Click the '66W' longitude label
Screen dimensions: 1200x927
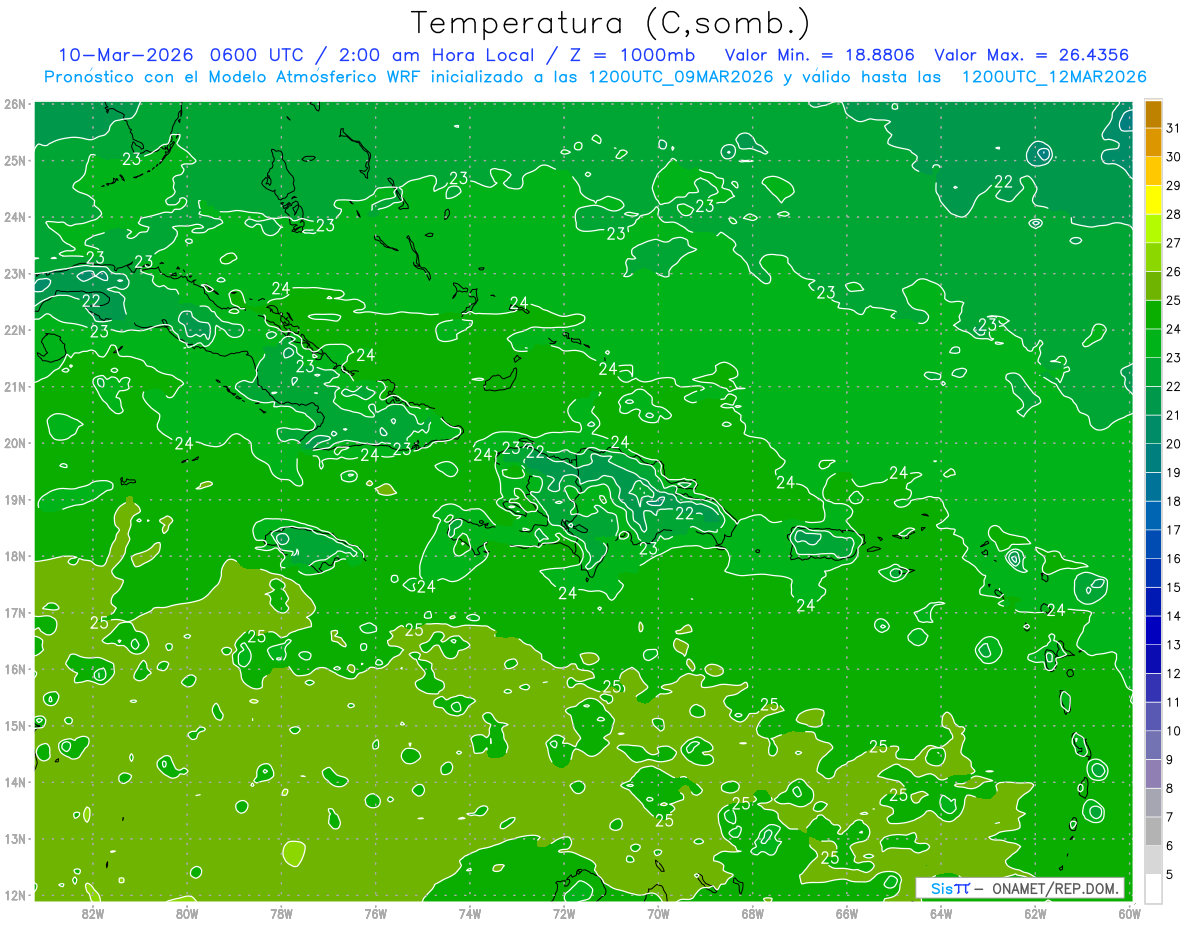coord(846,913)
